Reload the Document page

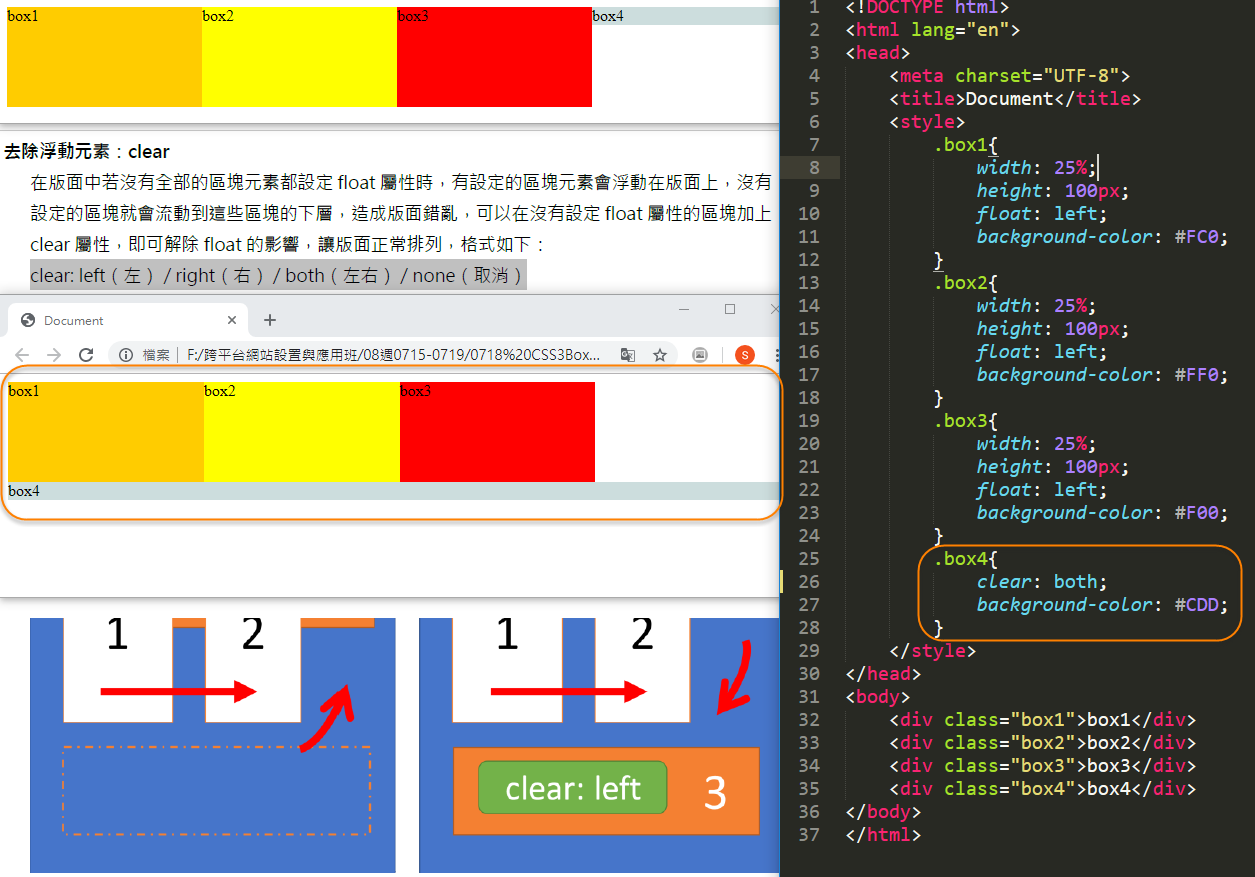86,355
